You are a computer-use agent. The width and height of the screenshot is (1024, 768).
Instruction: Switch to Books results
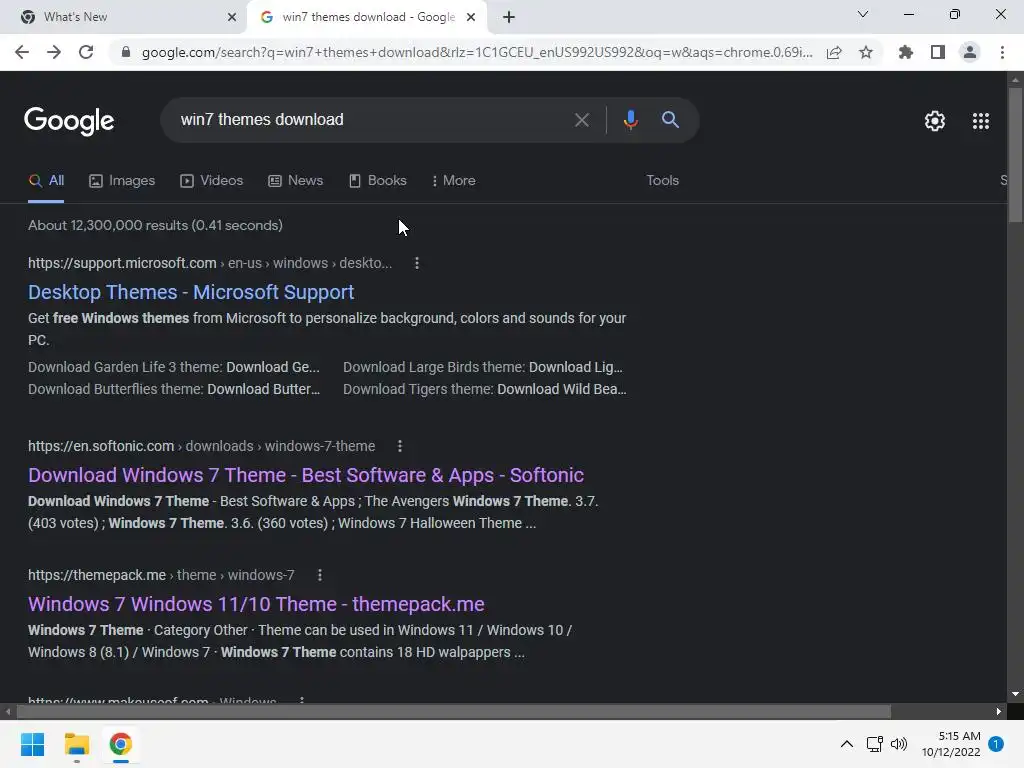(x=377, y=181)
